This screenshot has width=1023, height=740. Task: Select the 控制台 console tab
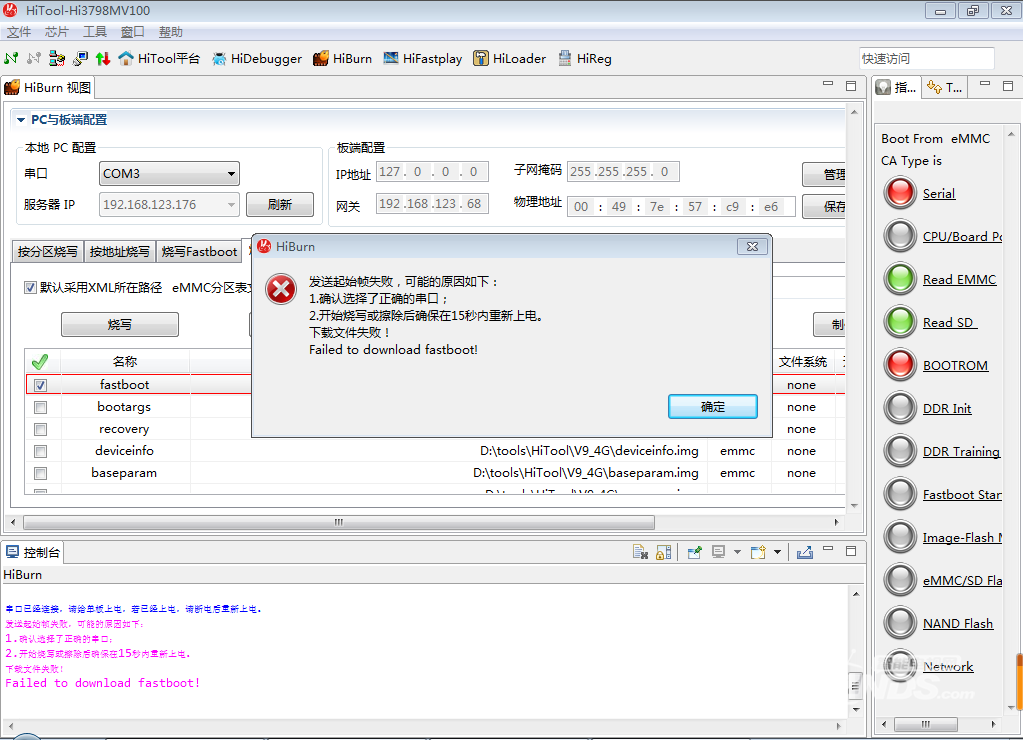(33, 553)
